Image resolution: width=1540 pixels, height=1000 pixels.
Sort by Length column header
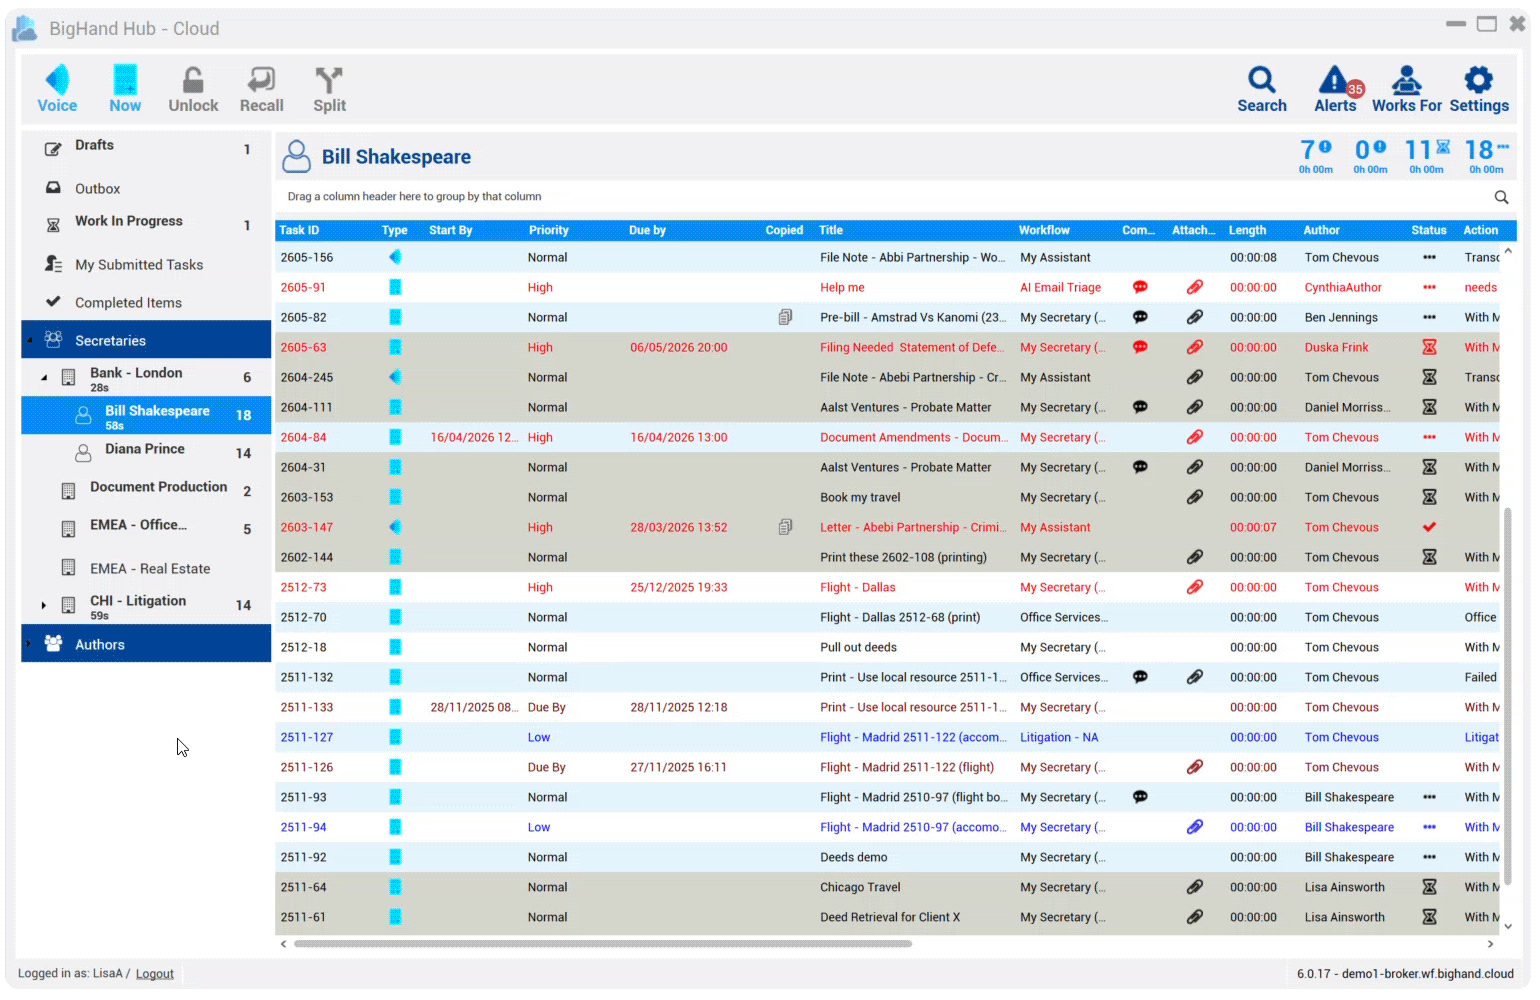1247,230
